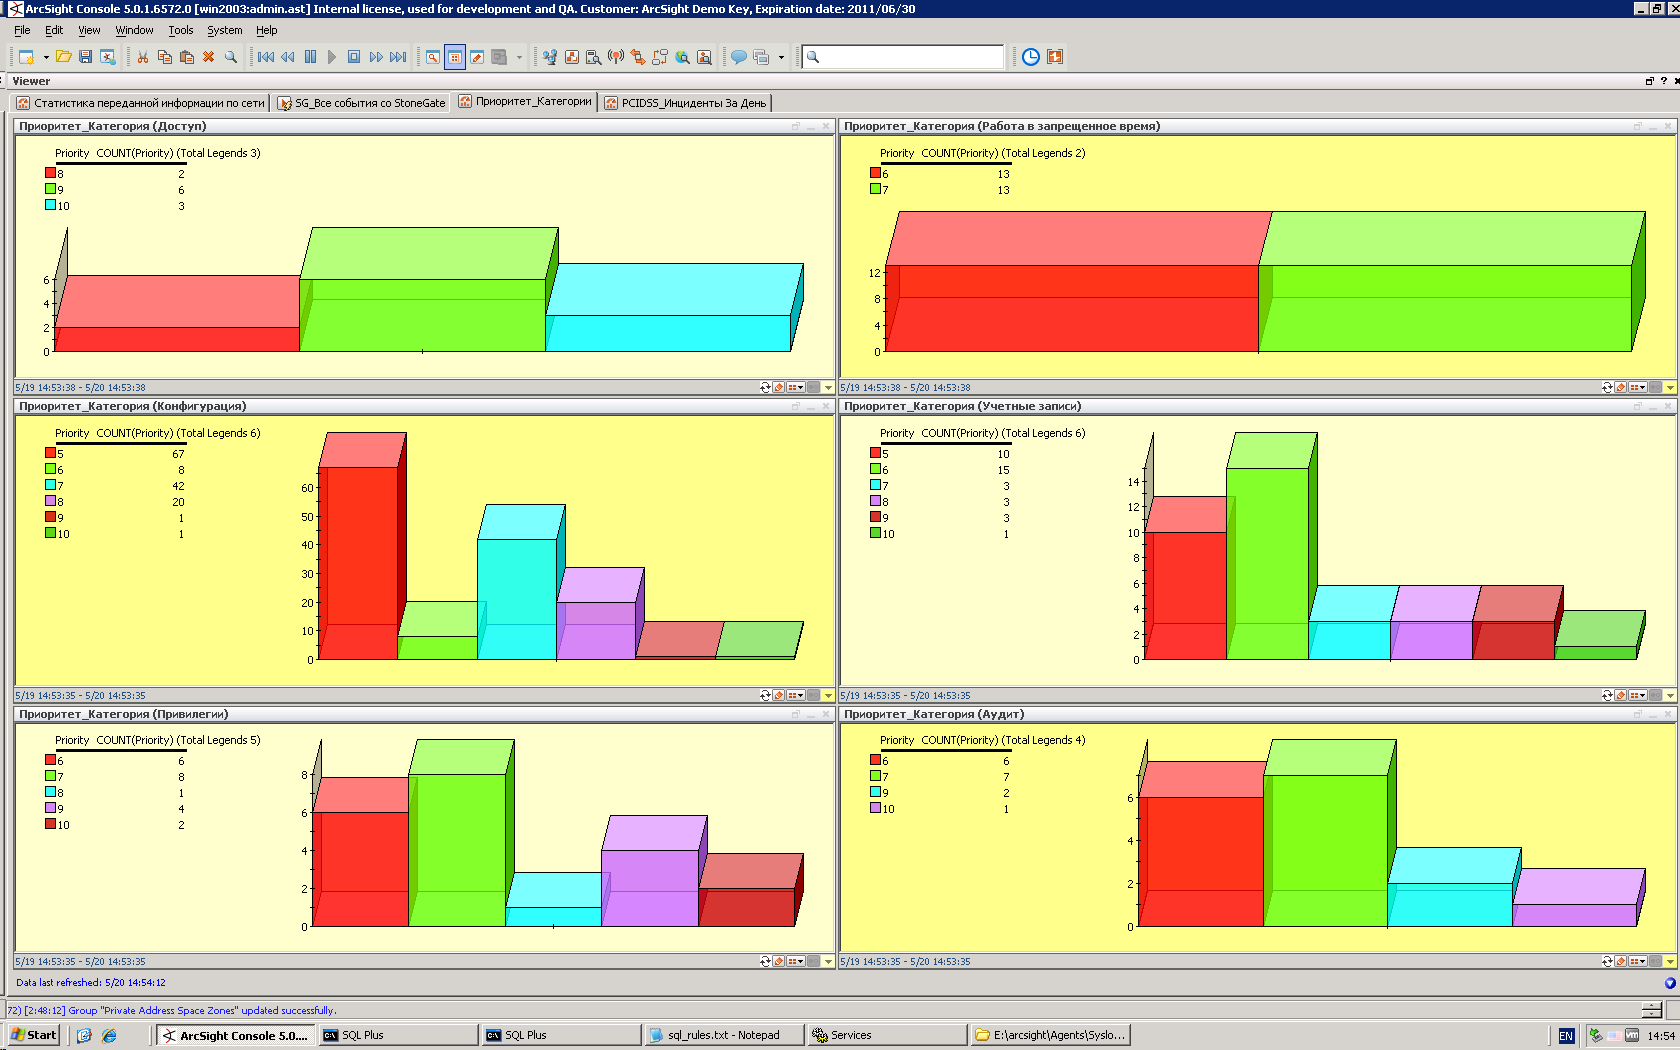Click the Open folder icon in toolbar
Image resolution: width=1680 pixels, height=1050 pixels.
(x=63, y=57)
